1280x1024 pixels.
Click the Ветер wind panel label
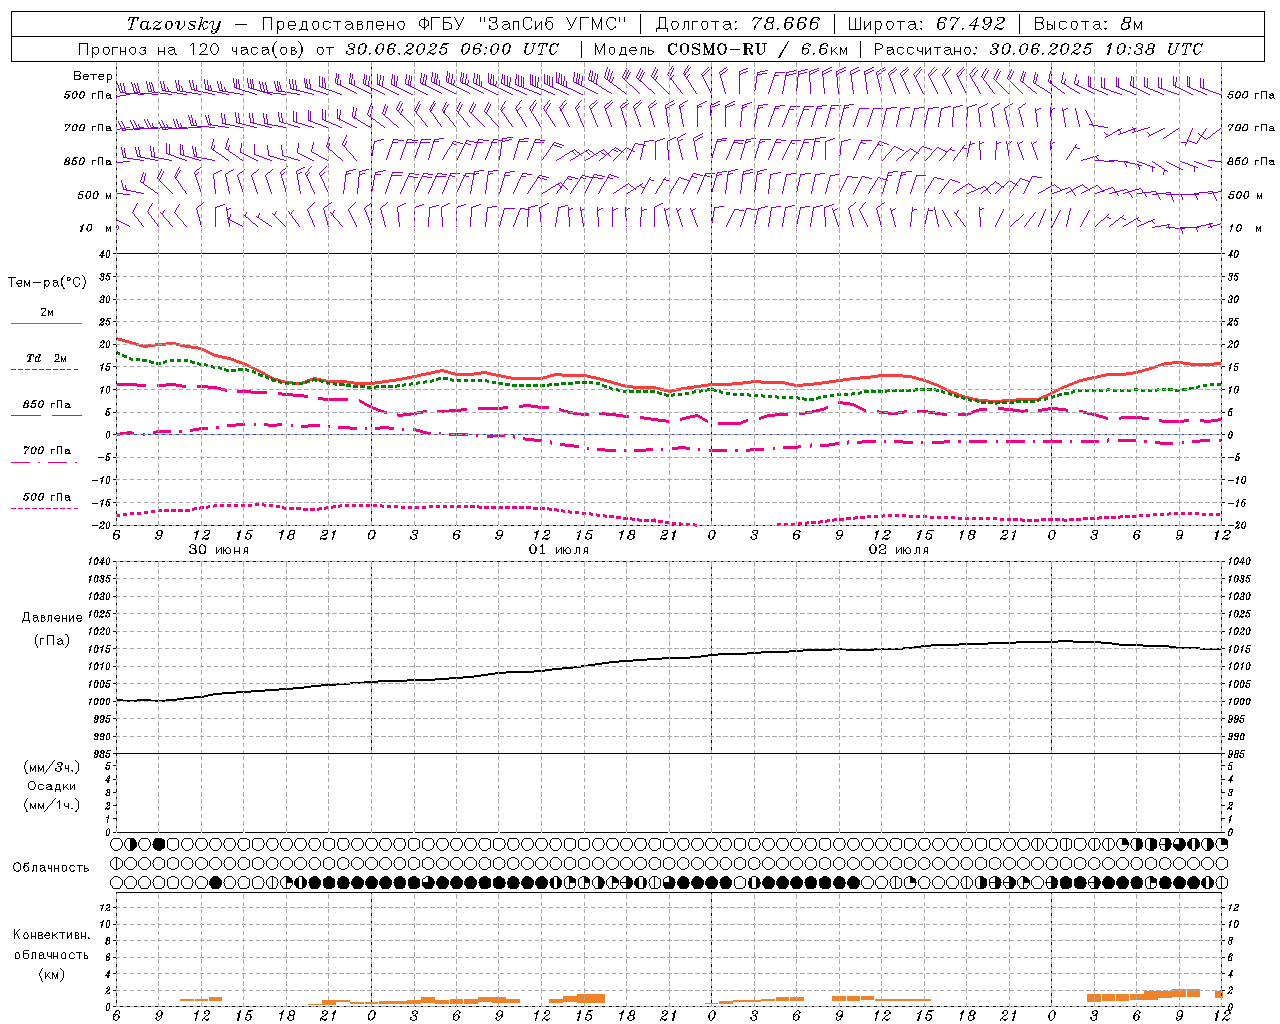(92, 76)
